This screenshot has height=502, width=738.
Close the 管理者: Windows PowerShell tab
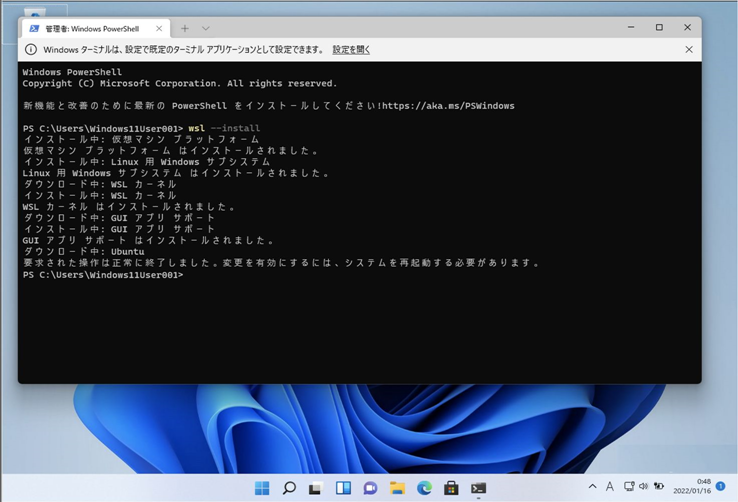coord(159,29)
